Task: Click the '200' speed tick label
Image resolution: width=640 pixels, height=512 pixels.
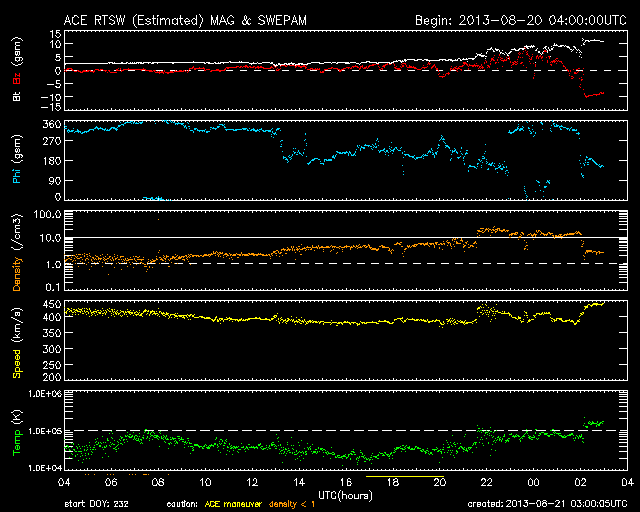Action: pyautogui.click(x=51, y=376)
